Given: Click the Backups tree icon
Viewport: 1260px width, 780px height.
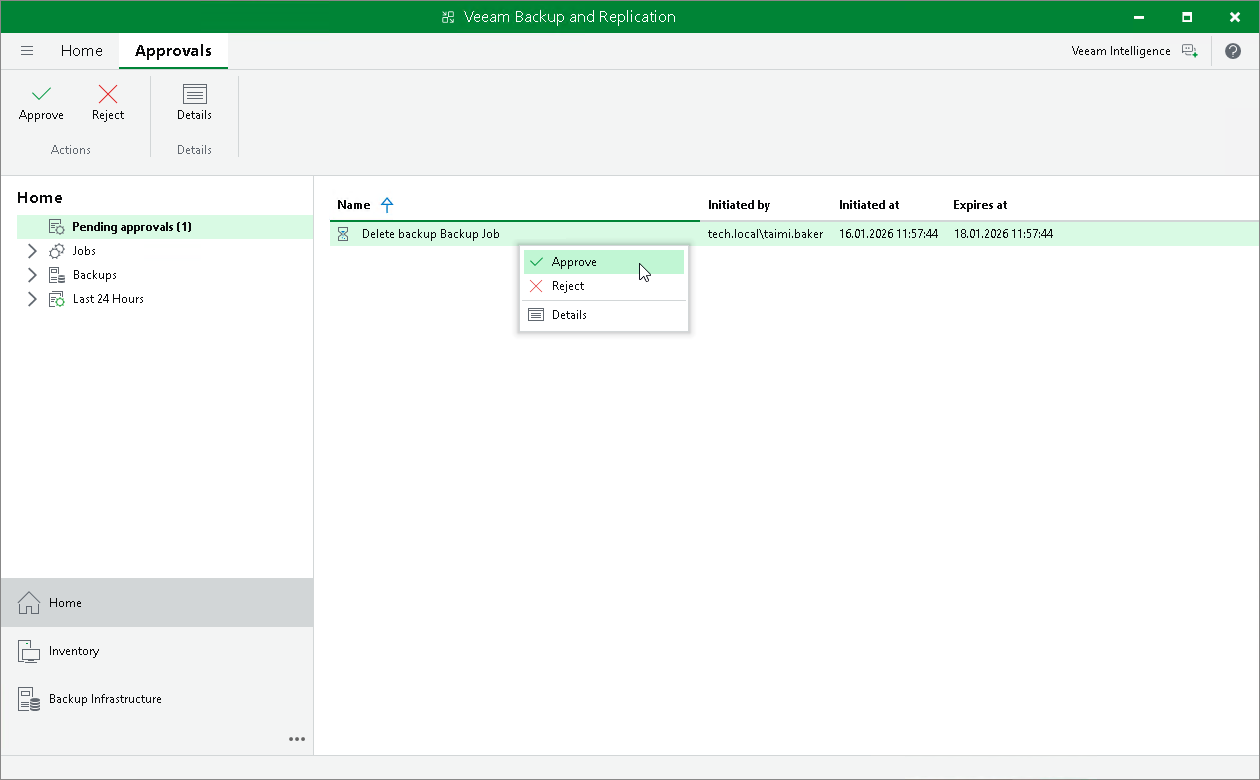Looking at the screenshot, I should [x=57, y=275].
